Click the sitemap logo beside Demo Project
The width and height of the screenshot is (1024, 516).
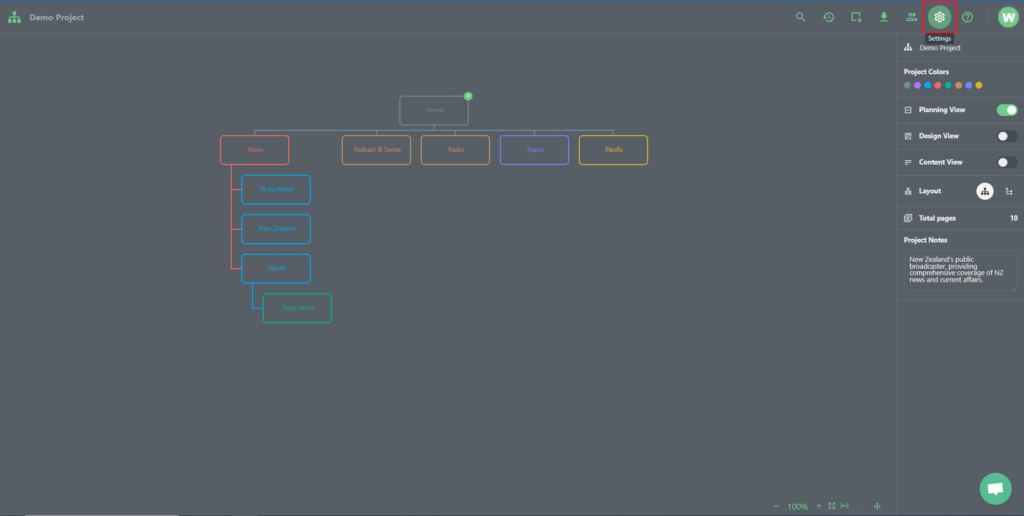tap(14, 18)
